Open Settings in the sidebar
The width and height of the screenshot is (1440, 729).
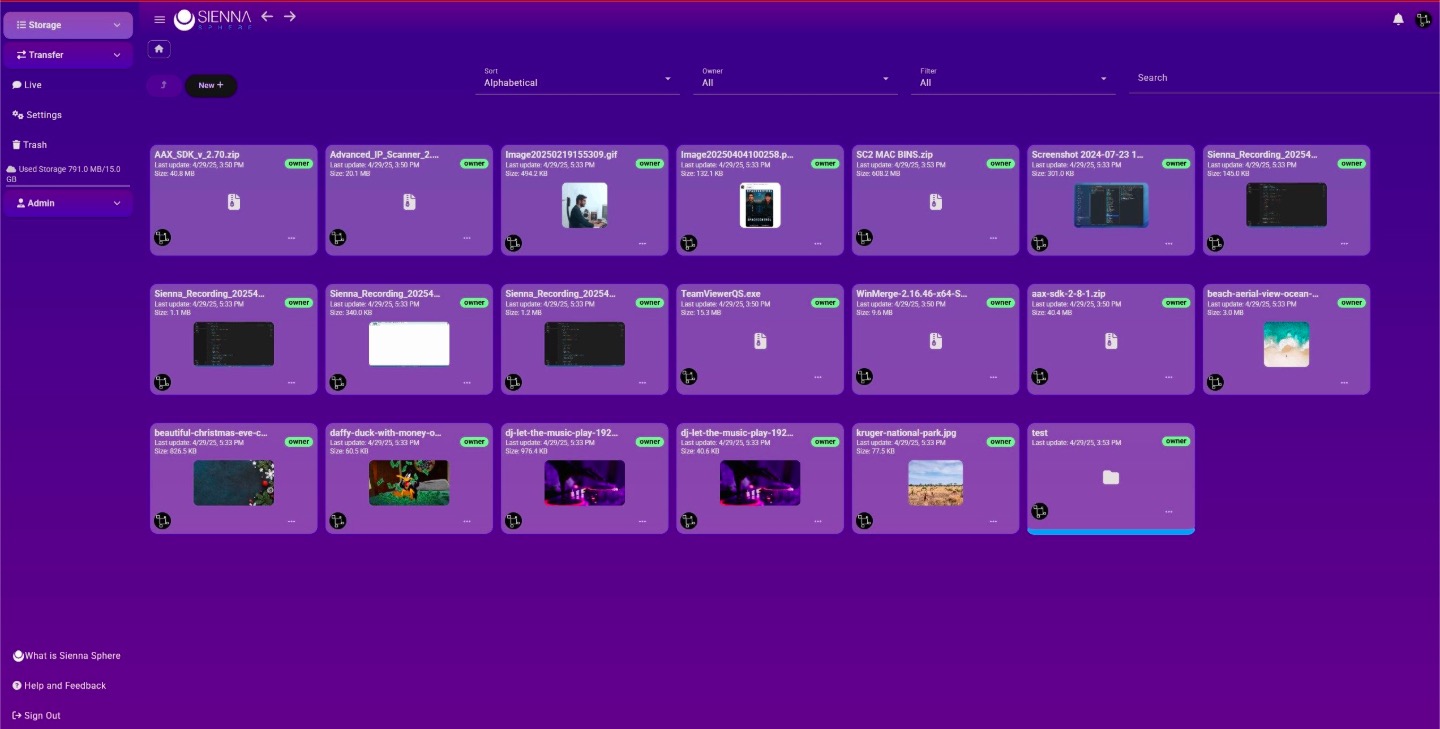point(37,115)
